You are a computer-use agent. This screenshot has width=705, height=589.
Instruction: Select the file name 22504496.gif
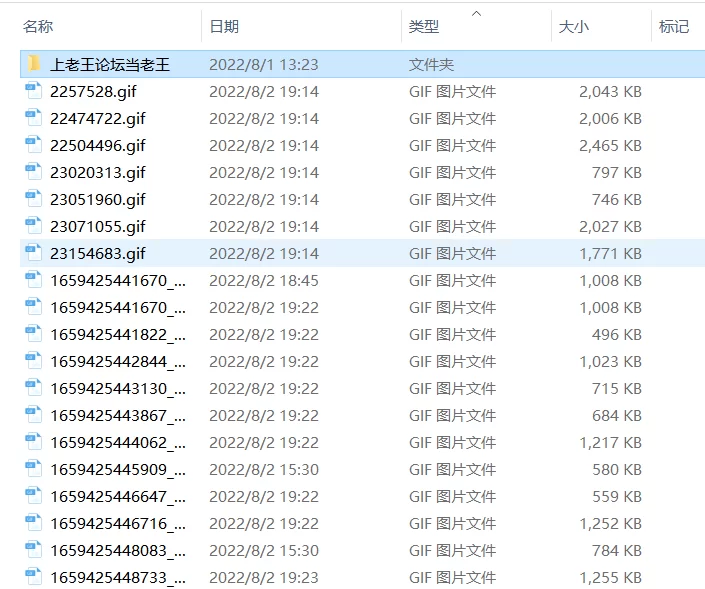pos(98,146)
